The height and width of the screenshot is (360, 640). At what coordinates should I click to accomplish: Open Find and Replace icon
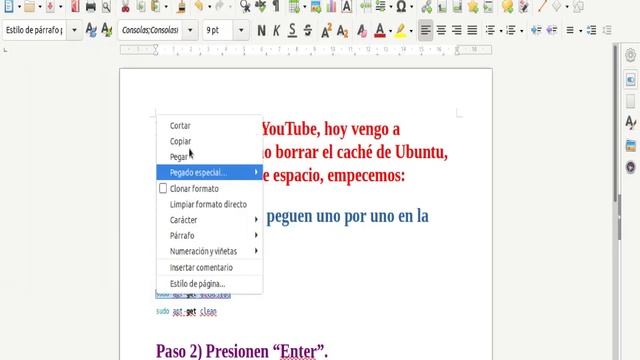click(245, 6)
